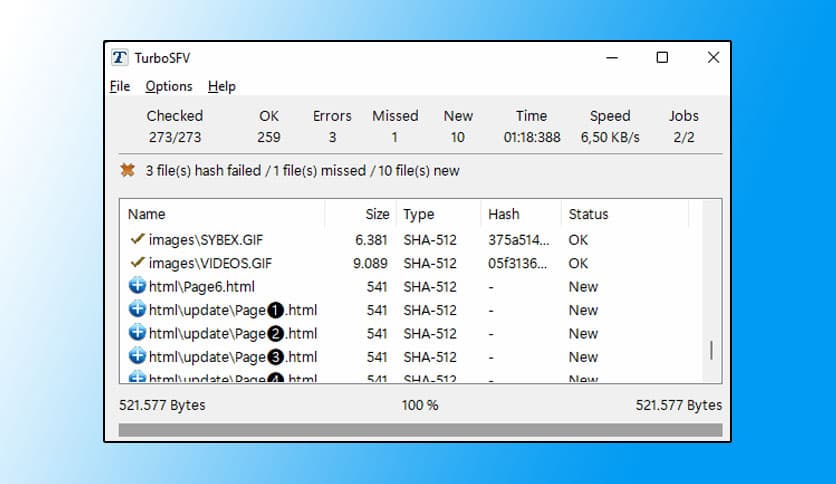The width and height of the screenshot is (836, 484).
Task: Close the TurboSFV window
Action: click(x=713, y=58)
